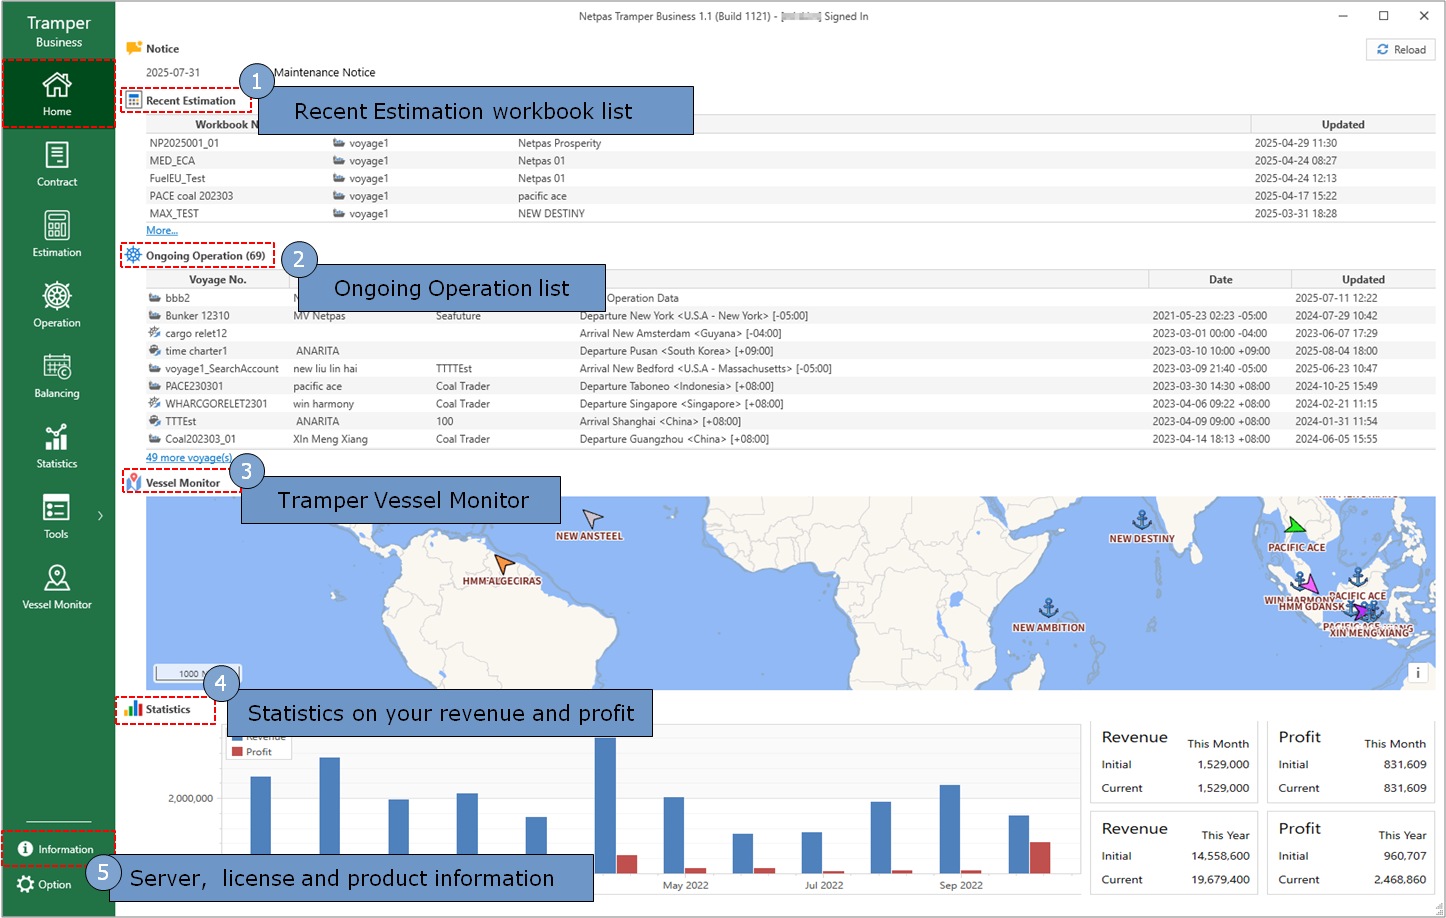Open the Contract module
The width and height of the screenshot is (1446, 918).
(x=57, y=164)
